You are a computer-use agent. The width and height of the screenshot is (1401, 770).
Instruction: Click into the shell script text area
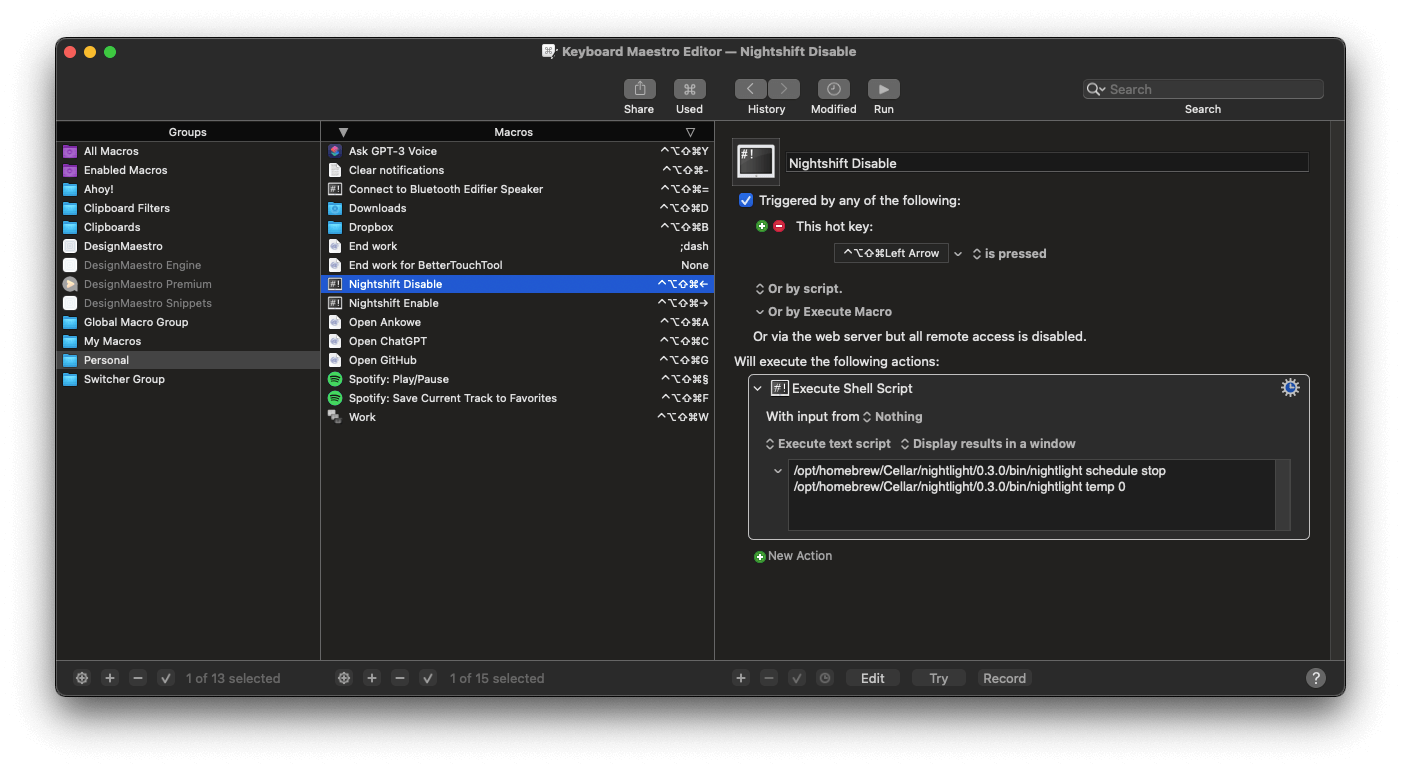tap(1031, 495)
